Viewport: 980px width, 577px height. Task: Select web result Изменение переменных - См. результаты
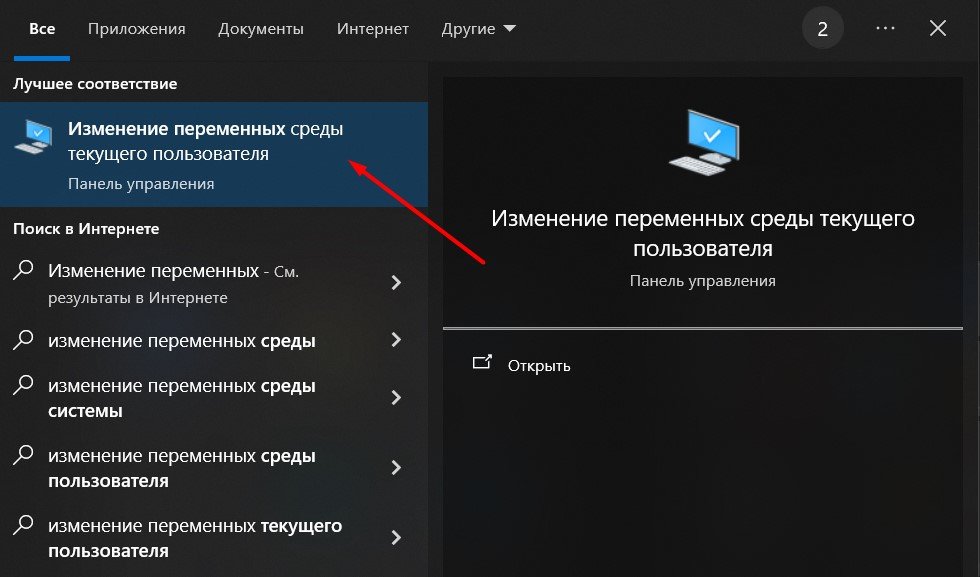point(214,283)
